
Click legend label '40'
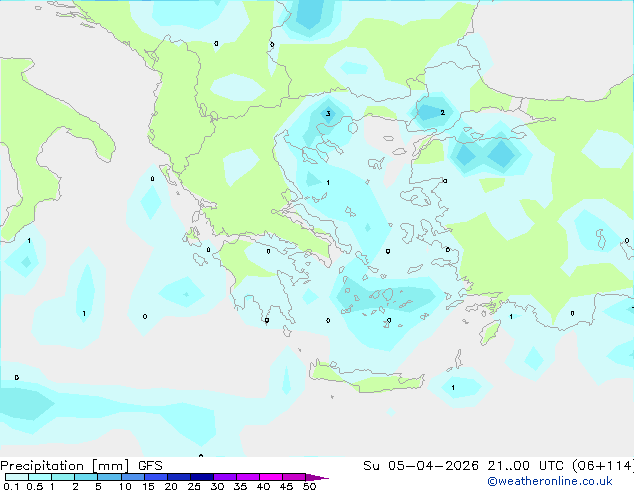263,486
